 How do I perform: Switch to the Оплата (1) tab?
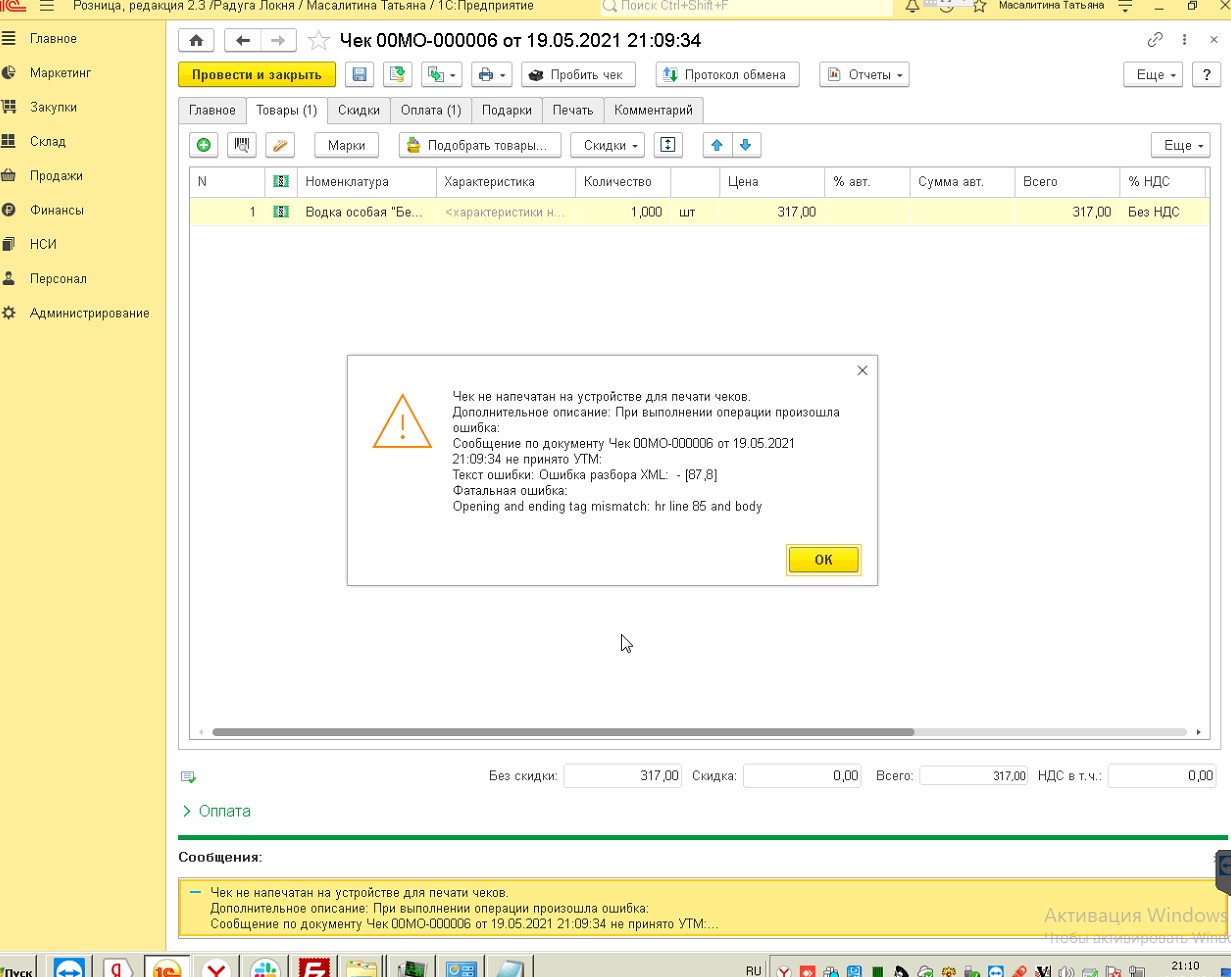[430, 110]
